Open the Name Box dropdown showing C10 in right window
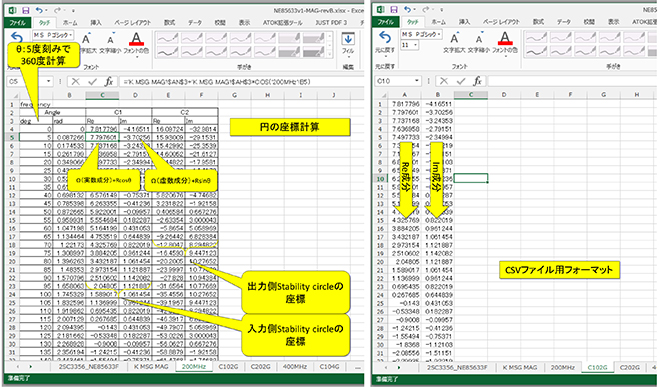The image size is (660, 387). pyautogui.click(x=417, y=80)
